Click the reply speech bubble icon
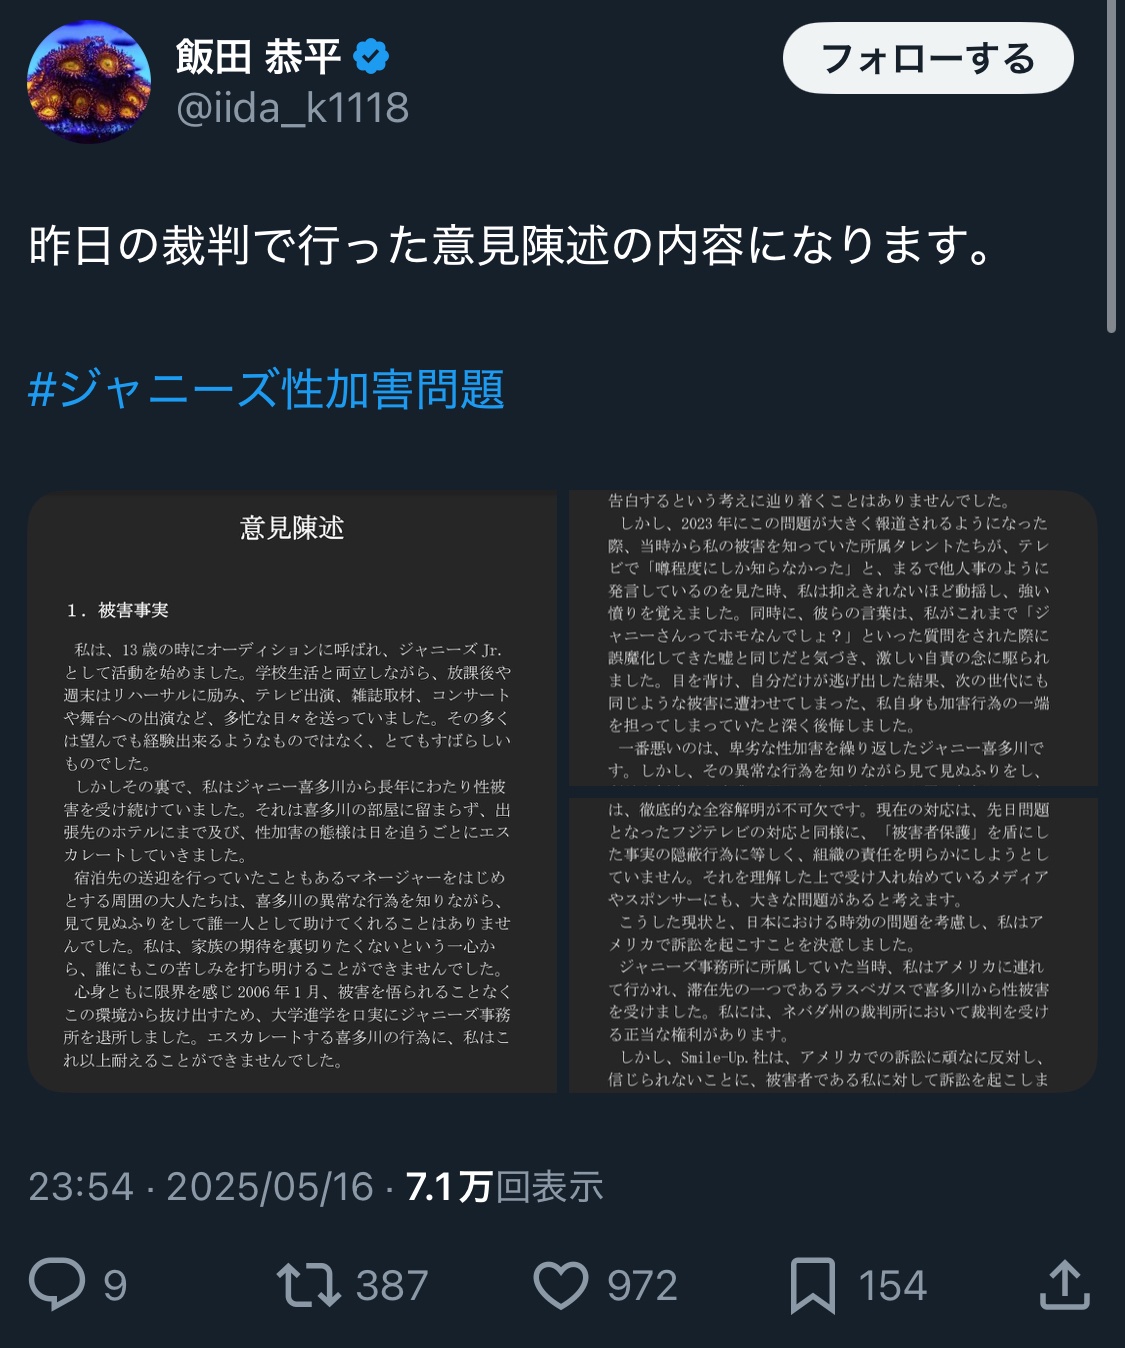1125x1348 pixels. click(x=57, y=1284)
